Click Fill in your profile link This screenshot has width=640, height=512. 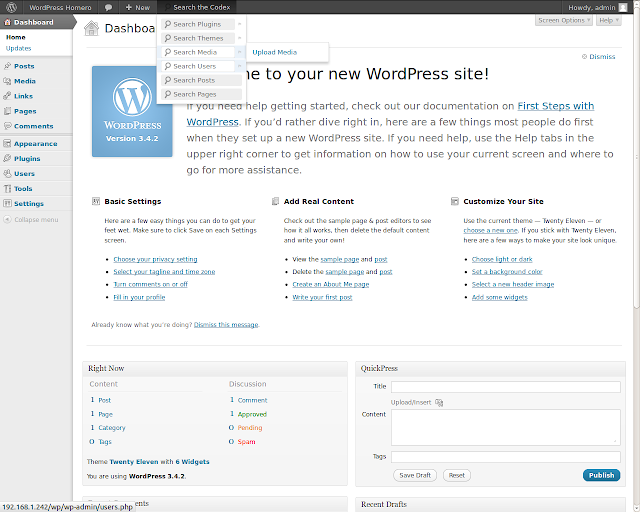click(139, 297)
